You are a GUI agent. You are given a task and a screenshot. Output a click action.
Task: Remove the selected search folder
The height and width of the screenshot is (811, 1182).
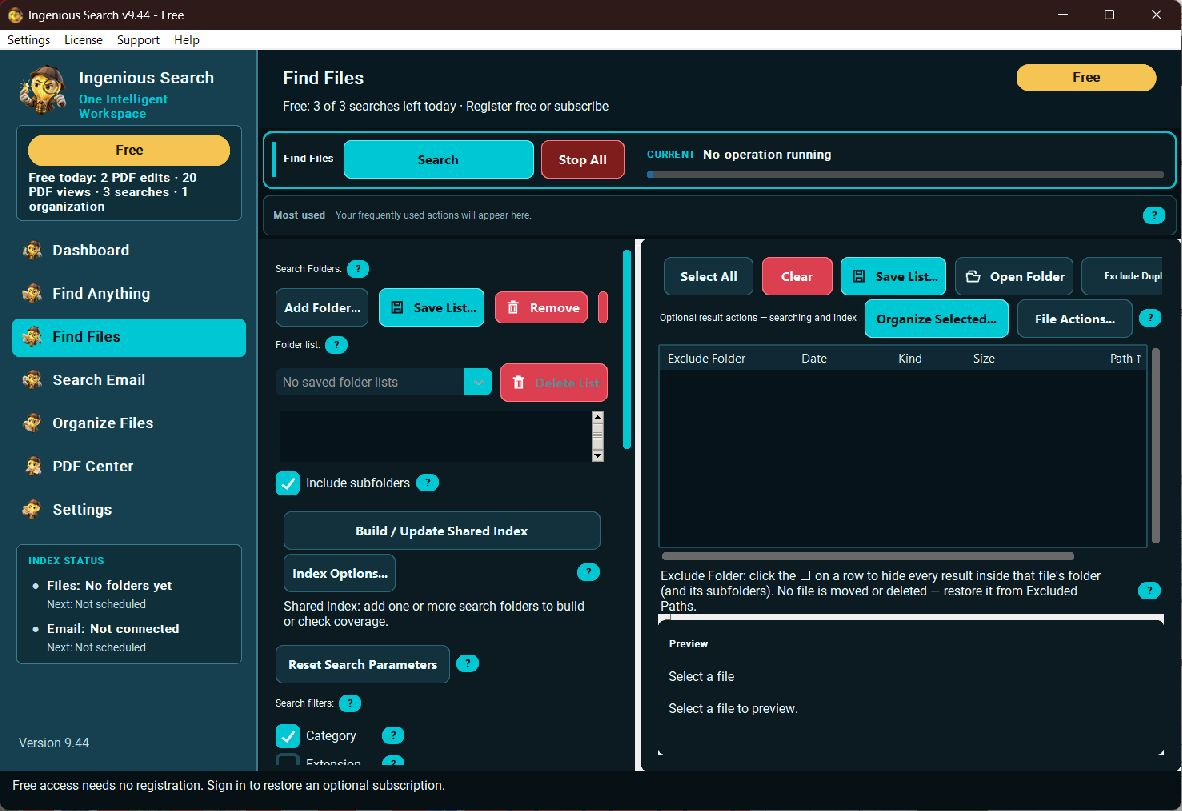pyautogui.click(x=541, y=308)
